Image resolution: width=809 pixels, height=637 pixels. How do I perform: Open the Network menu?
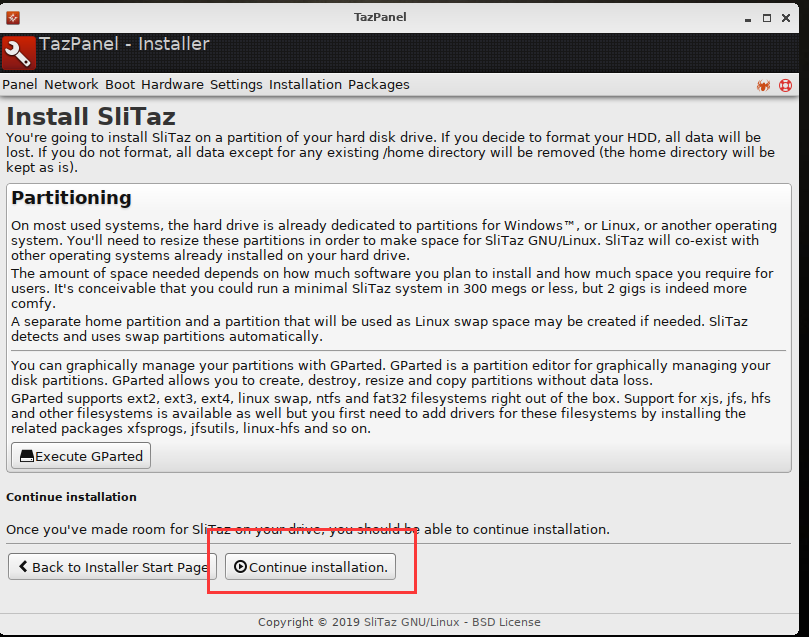[x=71, y=84]
